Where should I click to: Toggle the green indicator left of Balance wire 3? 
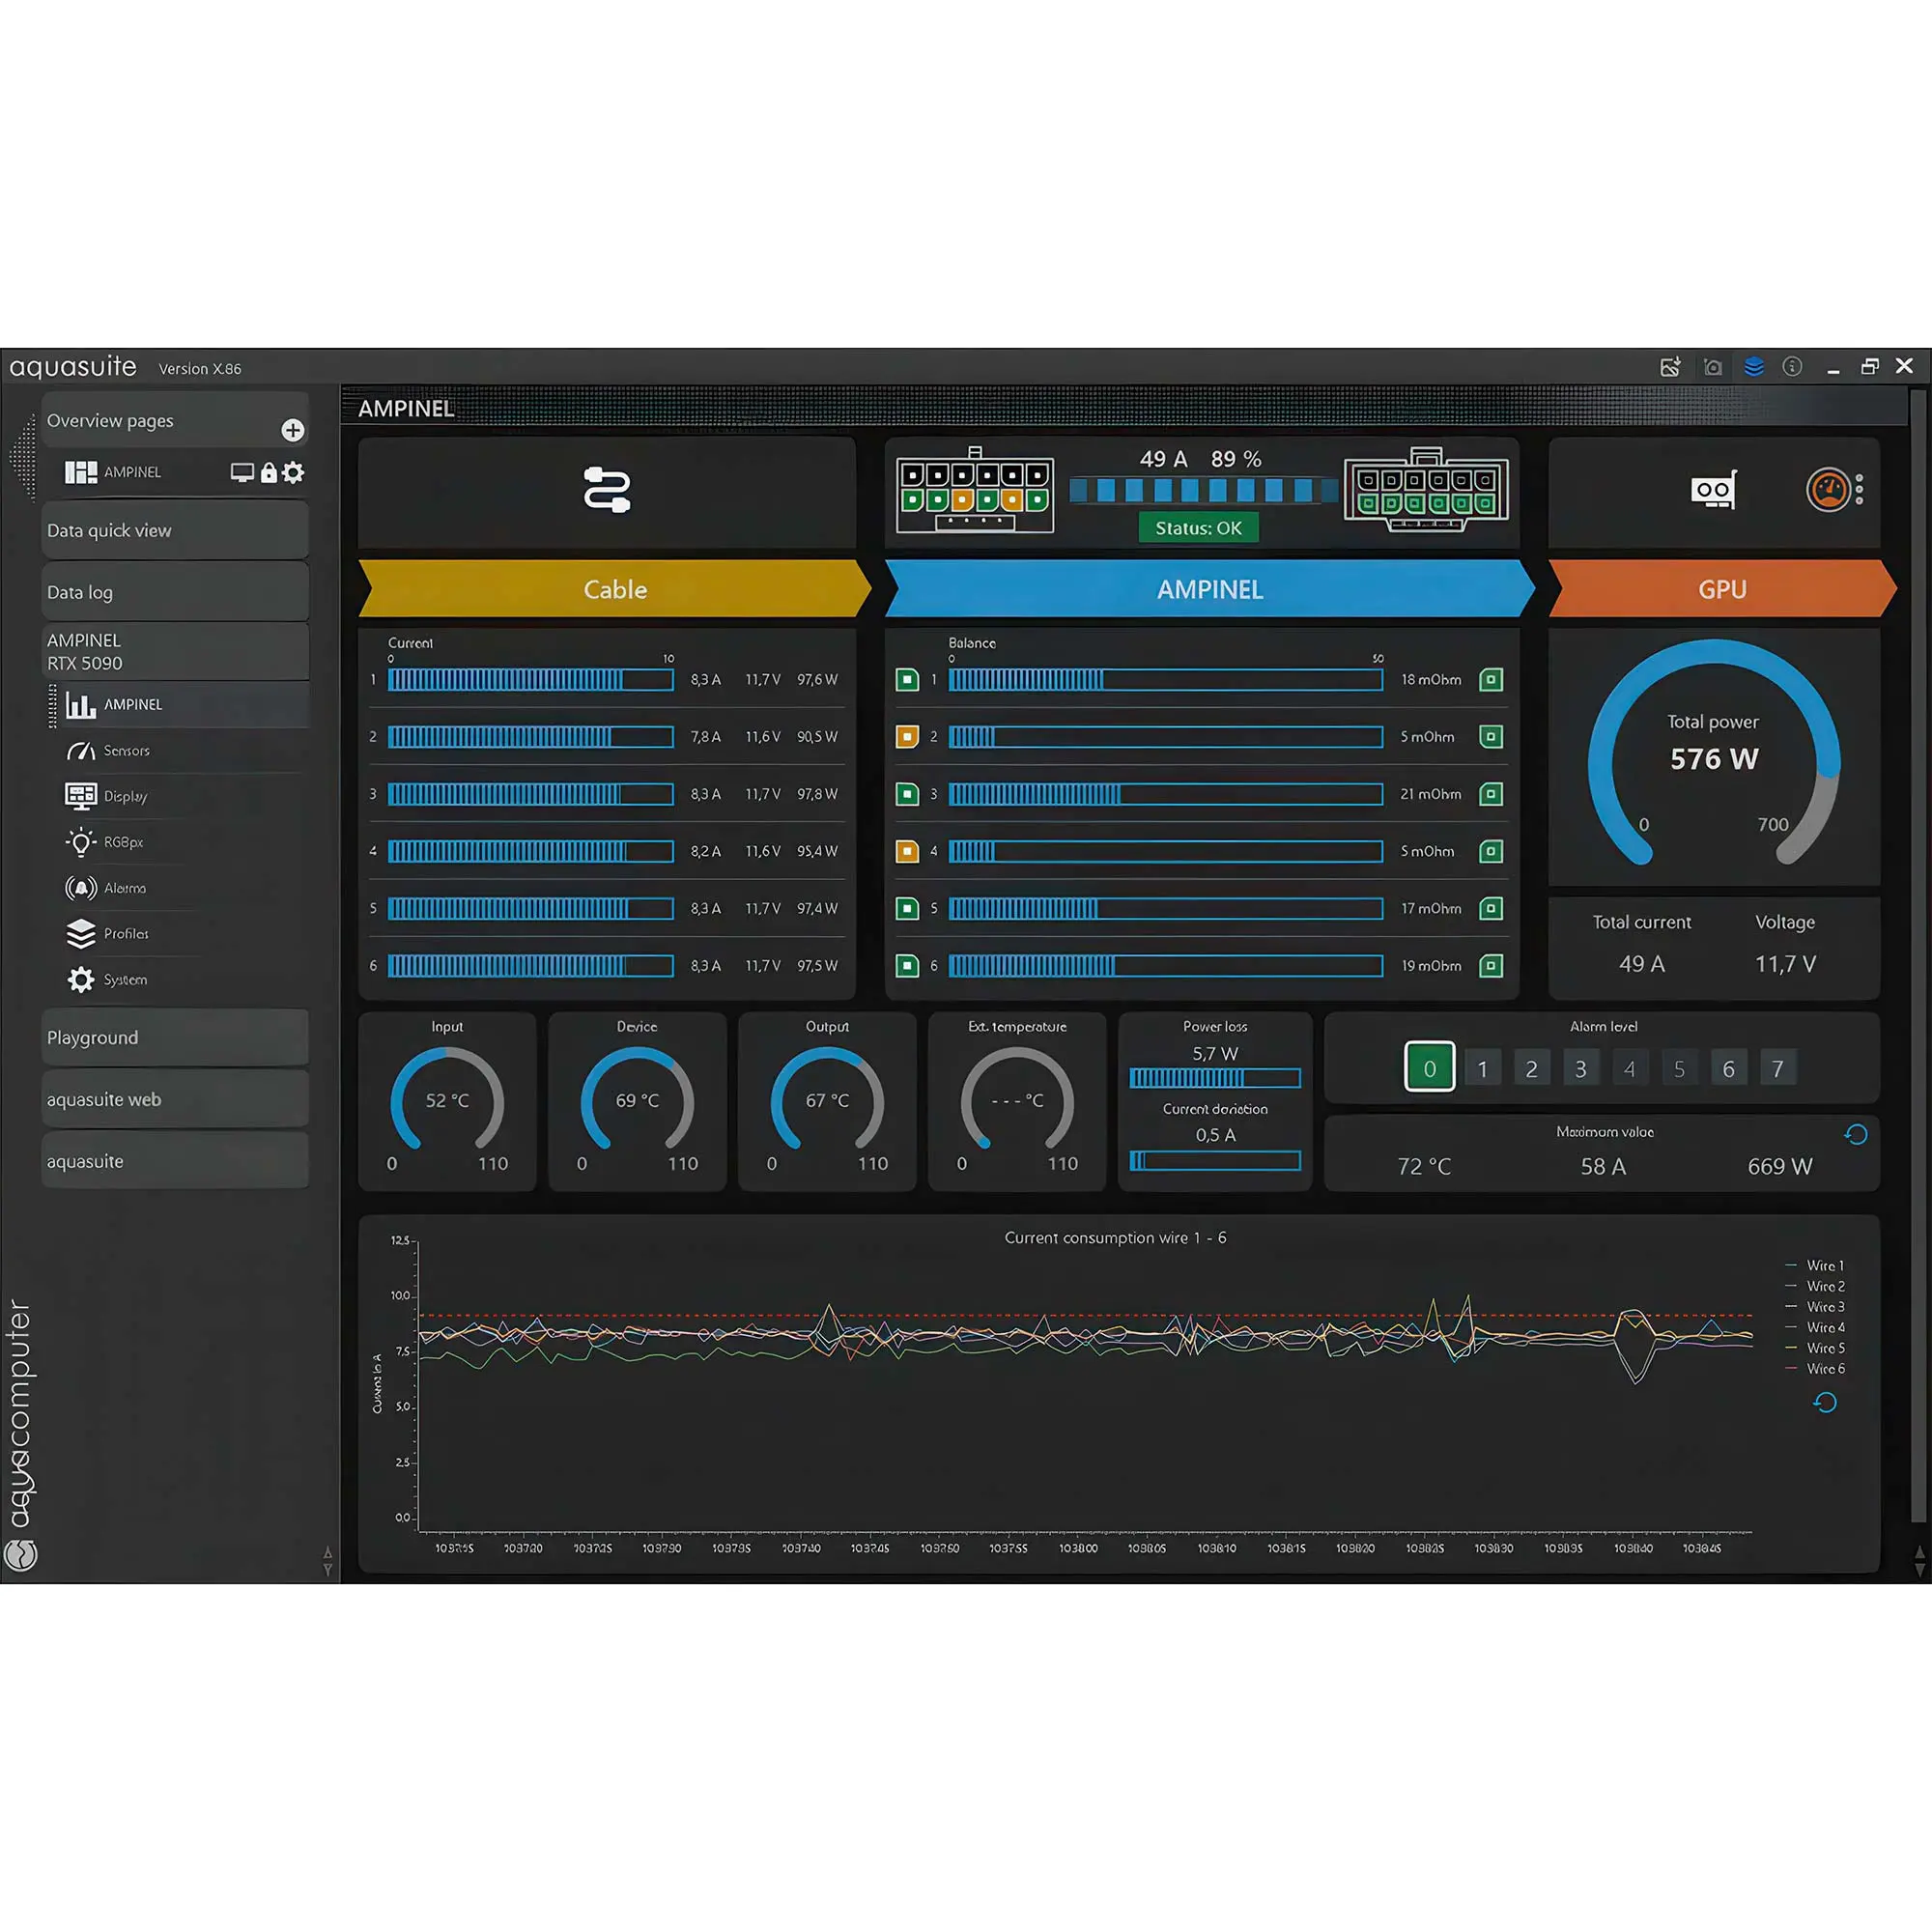click(x=907, y=794)
